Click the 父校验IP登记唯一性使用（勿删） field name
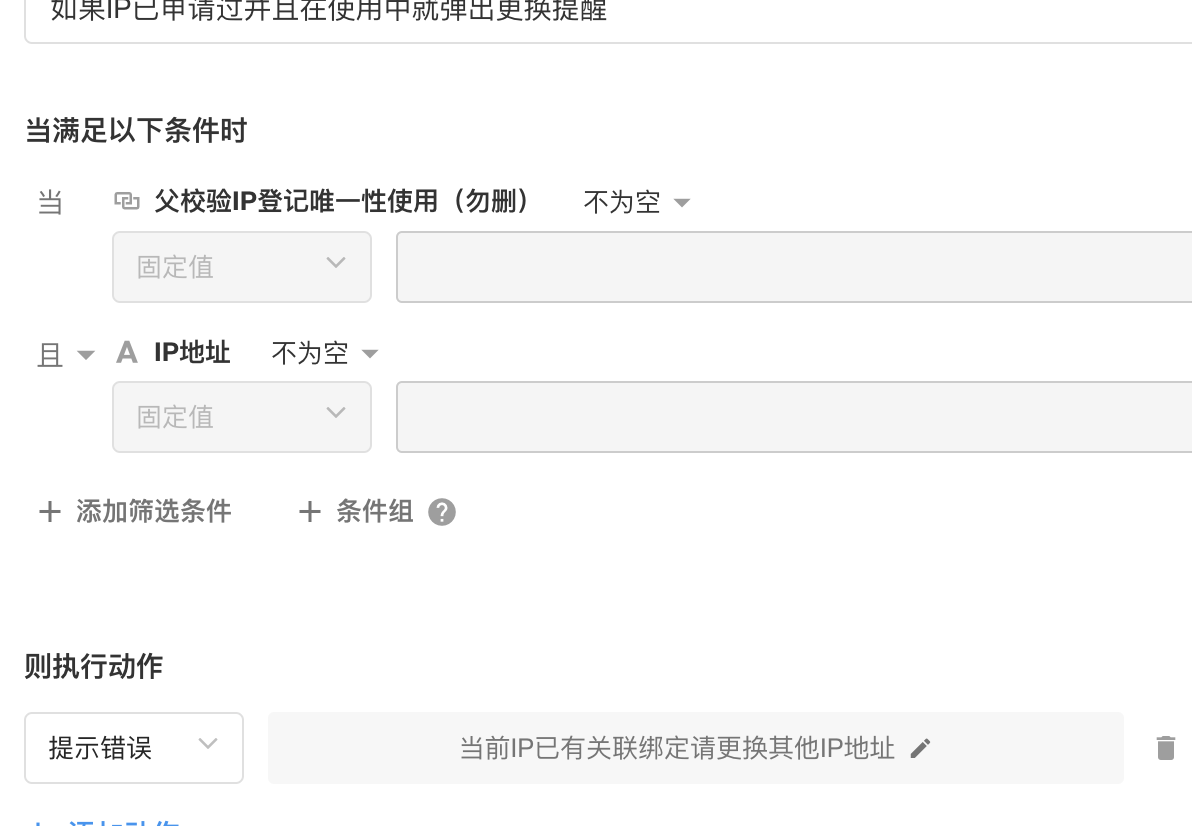The width and height of the screenshot is (1192, 826). coord(342,202)
